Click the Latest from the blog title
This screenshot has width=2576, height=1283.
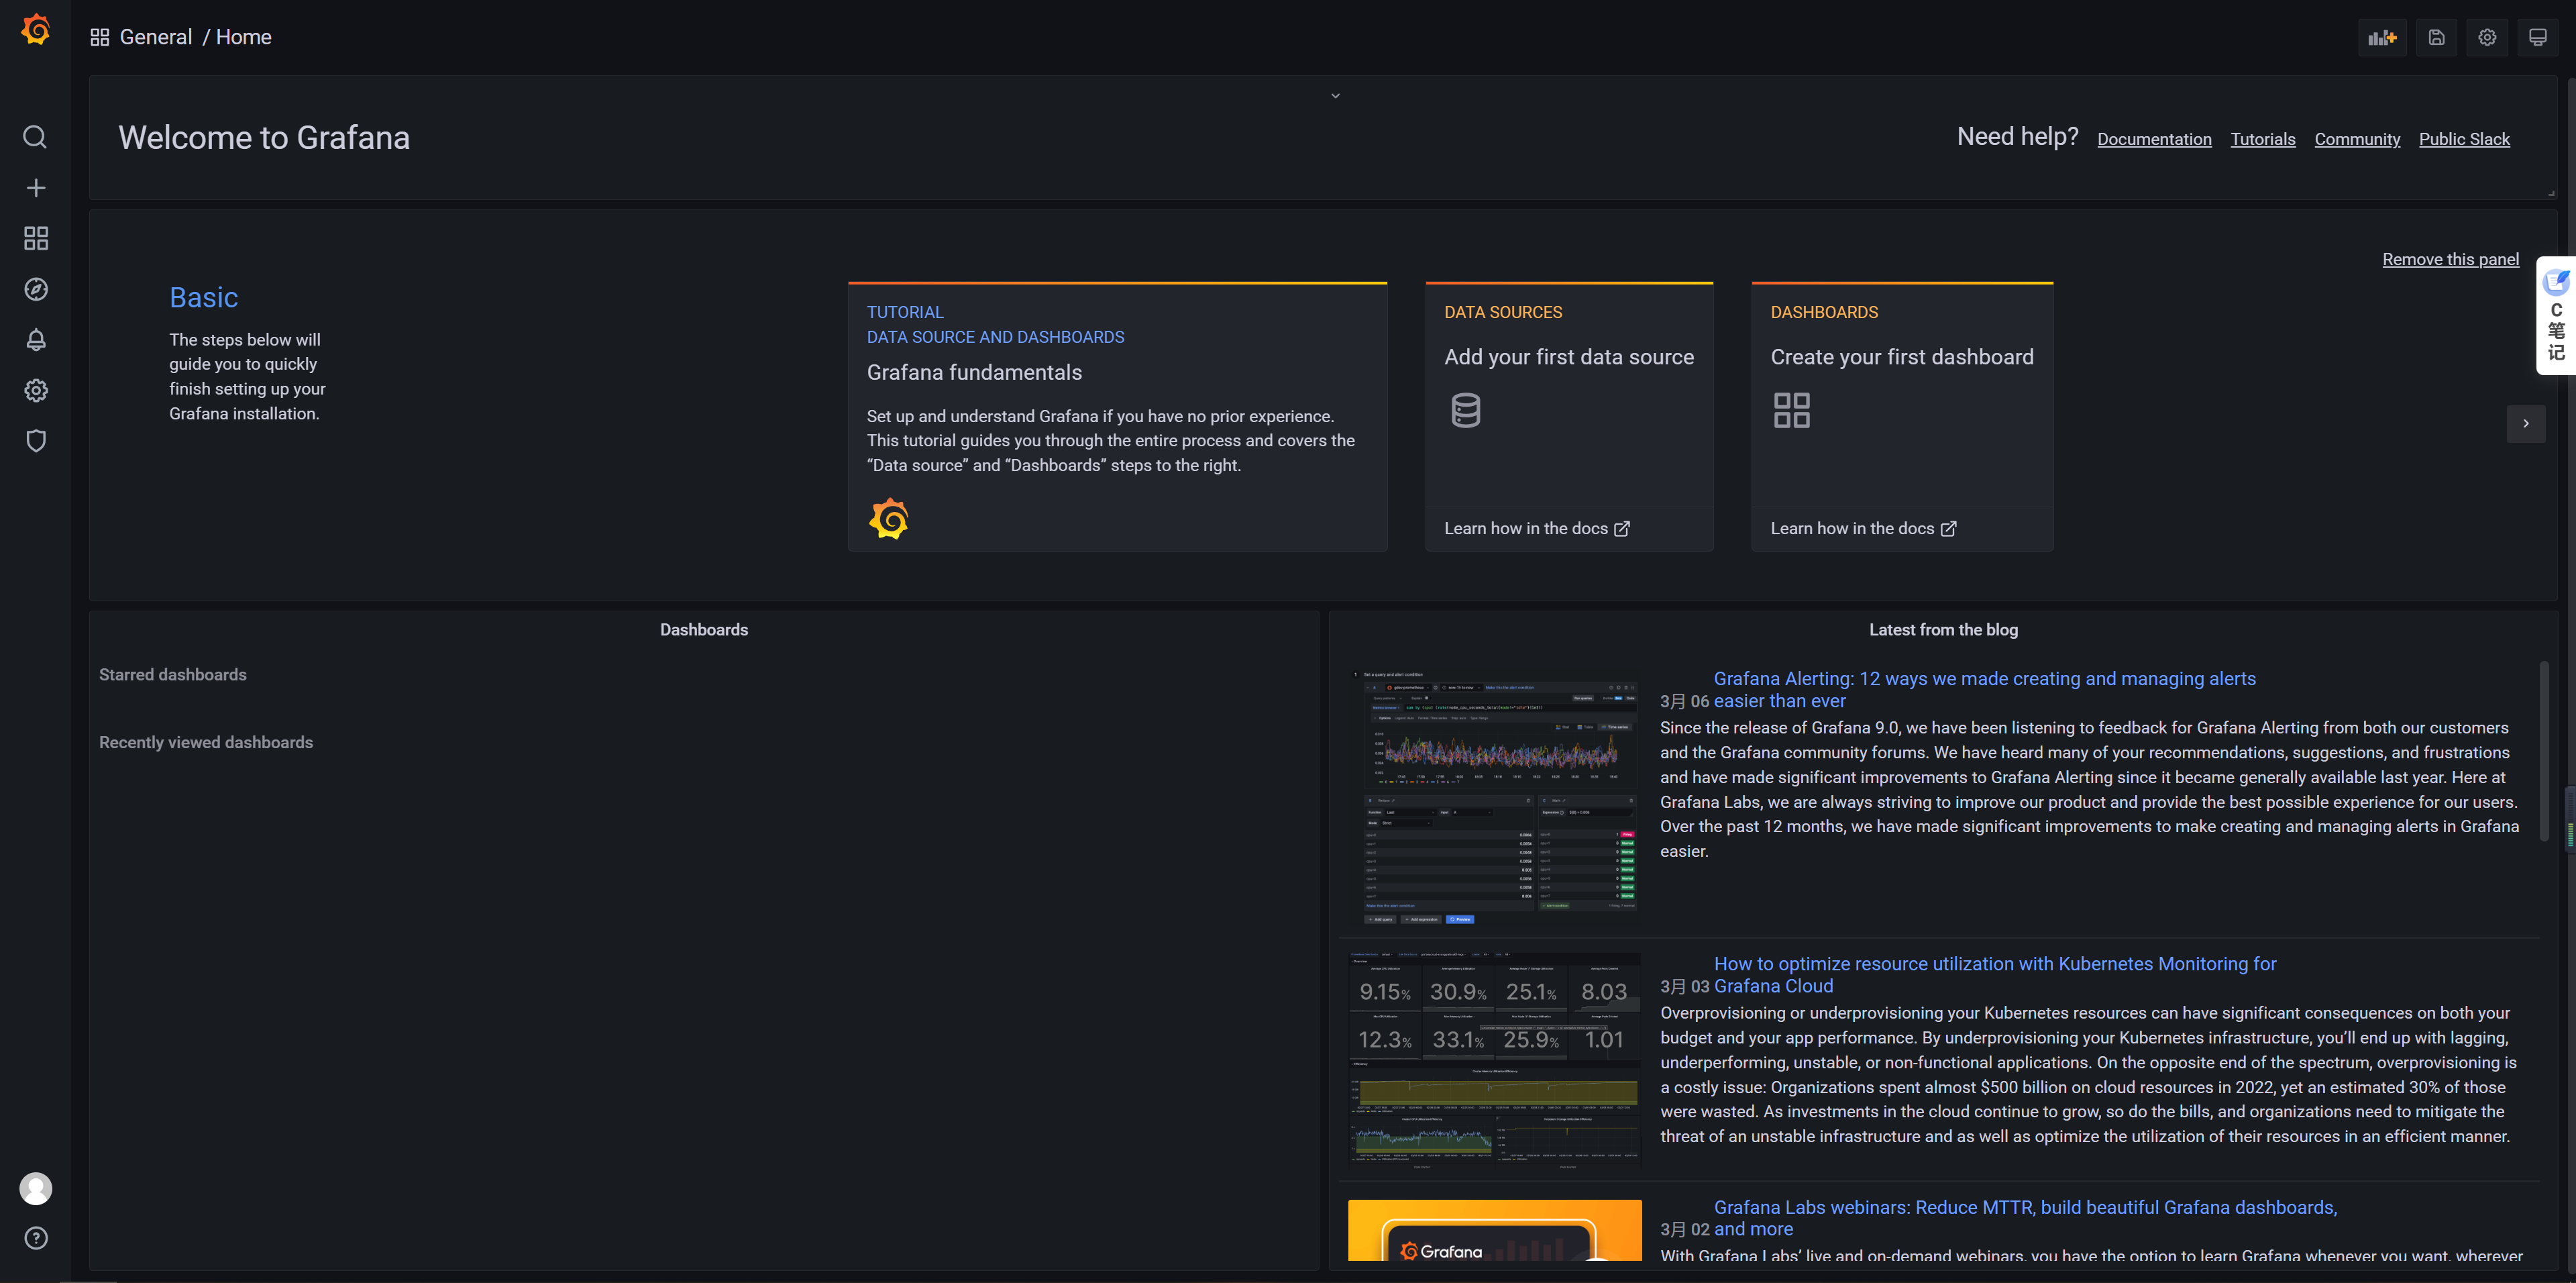coord(1943,630)
